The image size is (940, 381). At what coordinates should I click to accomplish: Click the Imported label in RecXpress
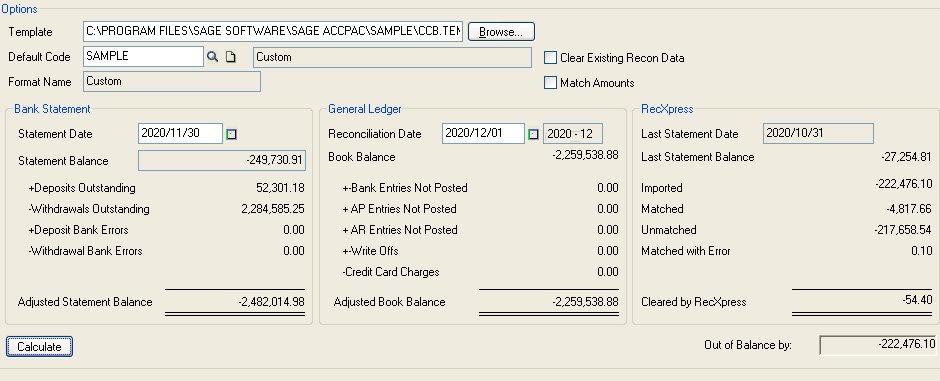pos(662,188)
